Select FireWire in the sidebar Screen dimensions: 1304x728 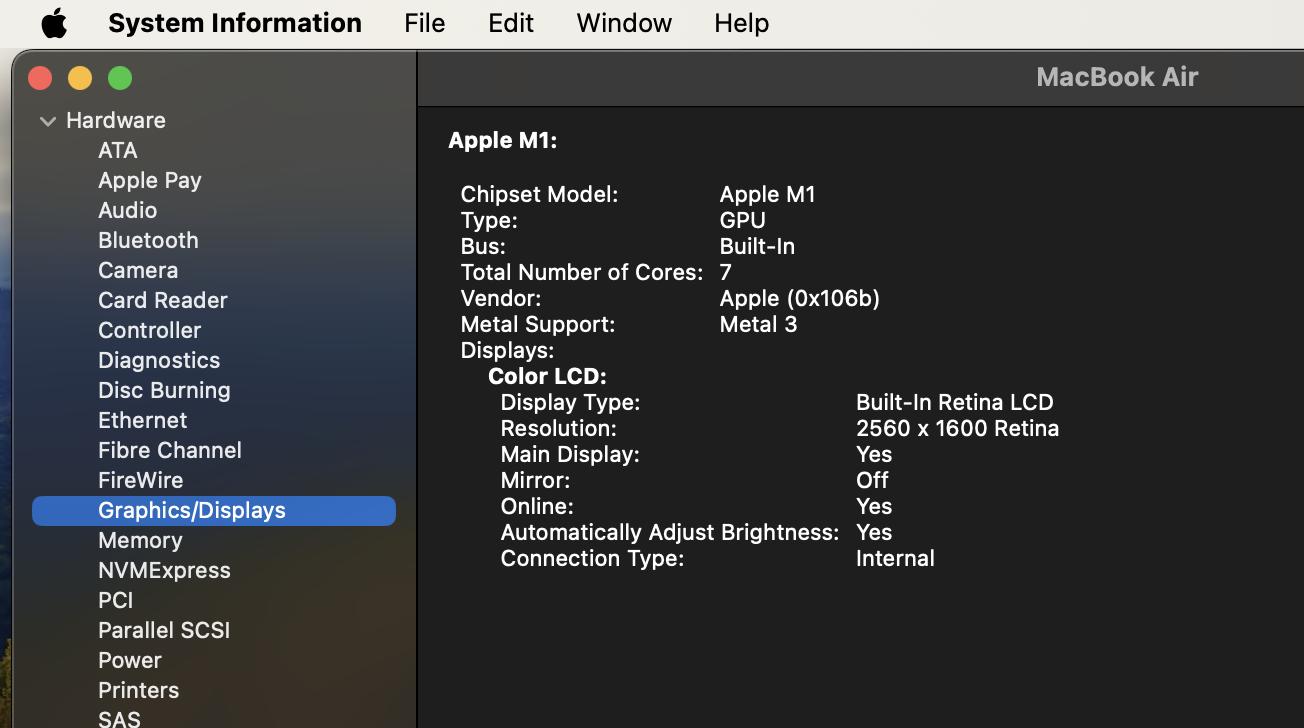click(140, 480)
